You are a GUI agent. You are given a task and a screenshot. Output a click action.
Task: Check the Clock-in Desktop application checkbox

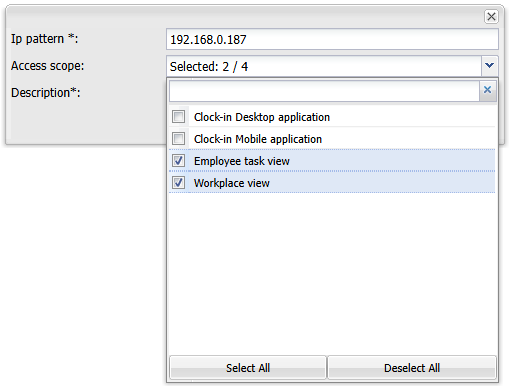pos(178,117)
